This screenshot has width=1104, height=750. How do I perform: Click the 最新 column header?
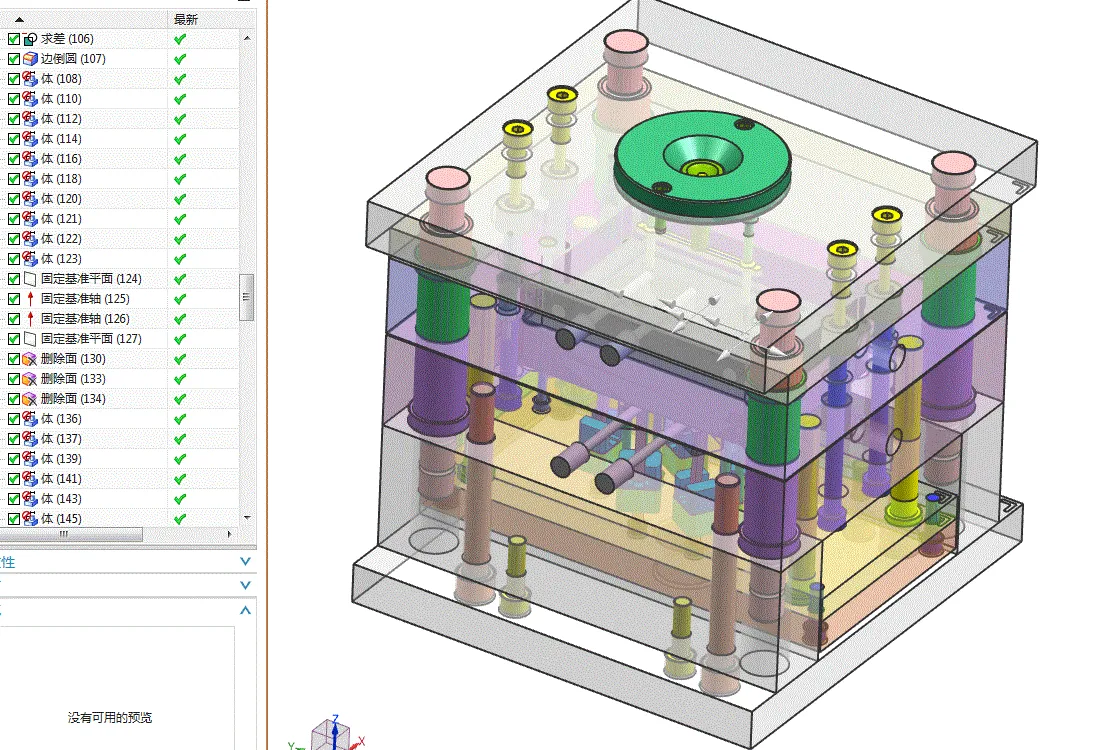click(186, 20)
